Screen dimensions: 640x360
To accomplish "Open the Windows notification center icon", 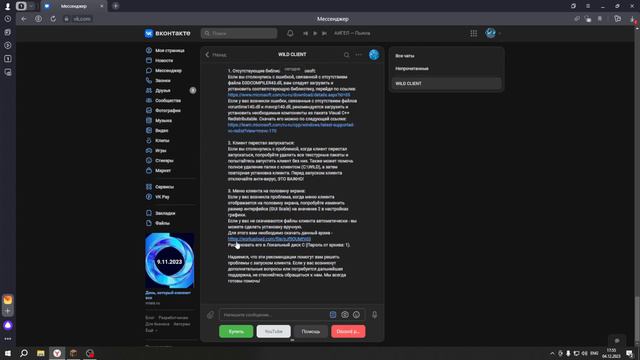I will 630,353.
